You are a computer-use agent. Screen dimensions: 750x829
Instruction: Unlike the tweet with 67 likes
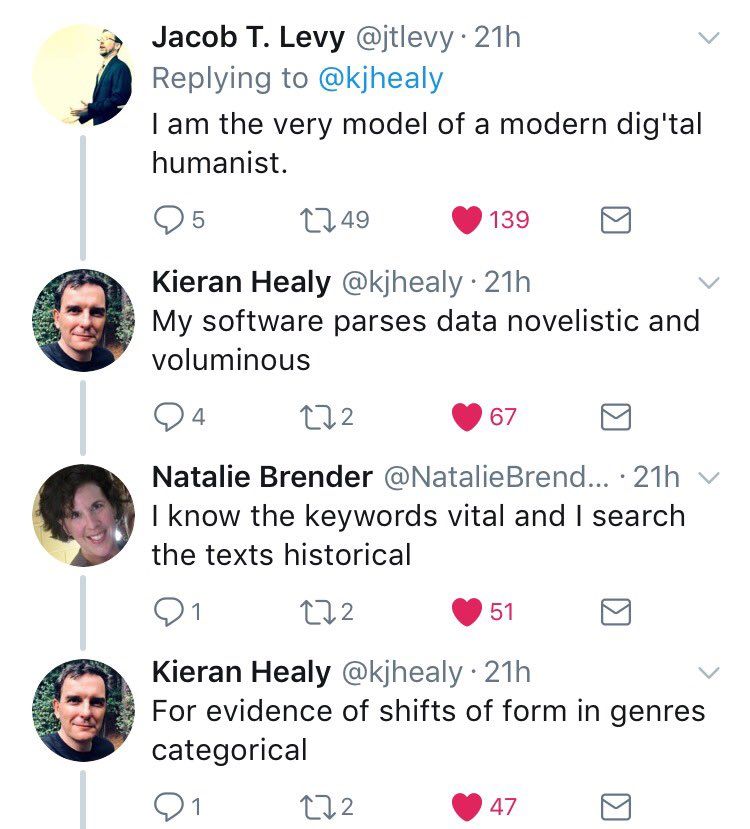coord(466,416)
